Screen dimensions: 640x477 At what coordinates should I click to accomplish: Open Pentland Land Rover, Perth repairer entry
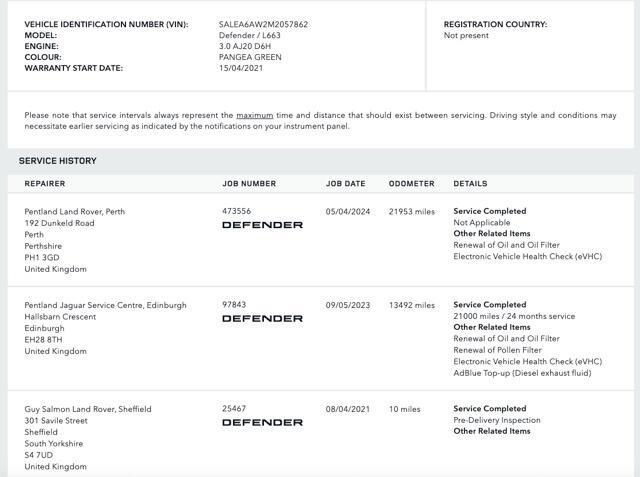tap(75, 212)
